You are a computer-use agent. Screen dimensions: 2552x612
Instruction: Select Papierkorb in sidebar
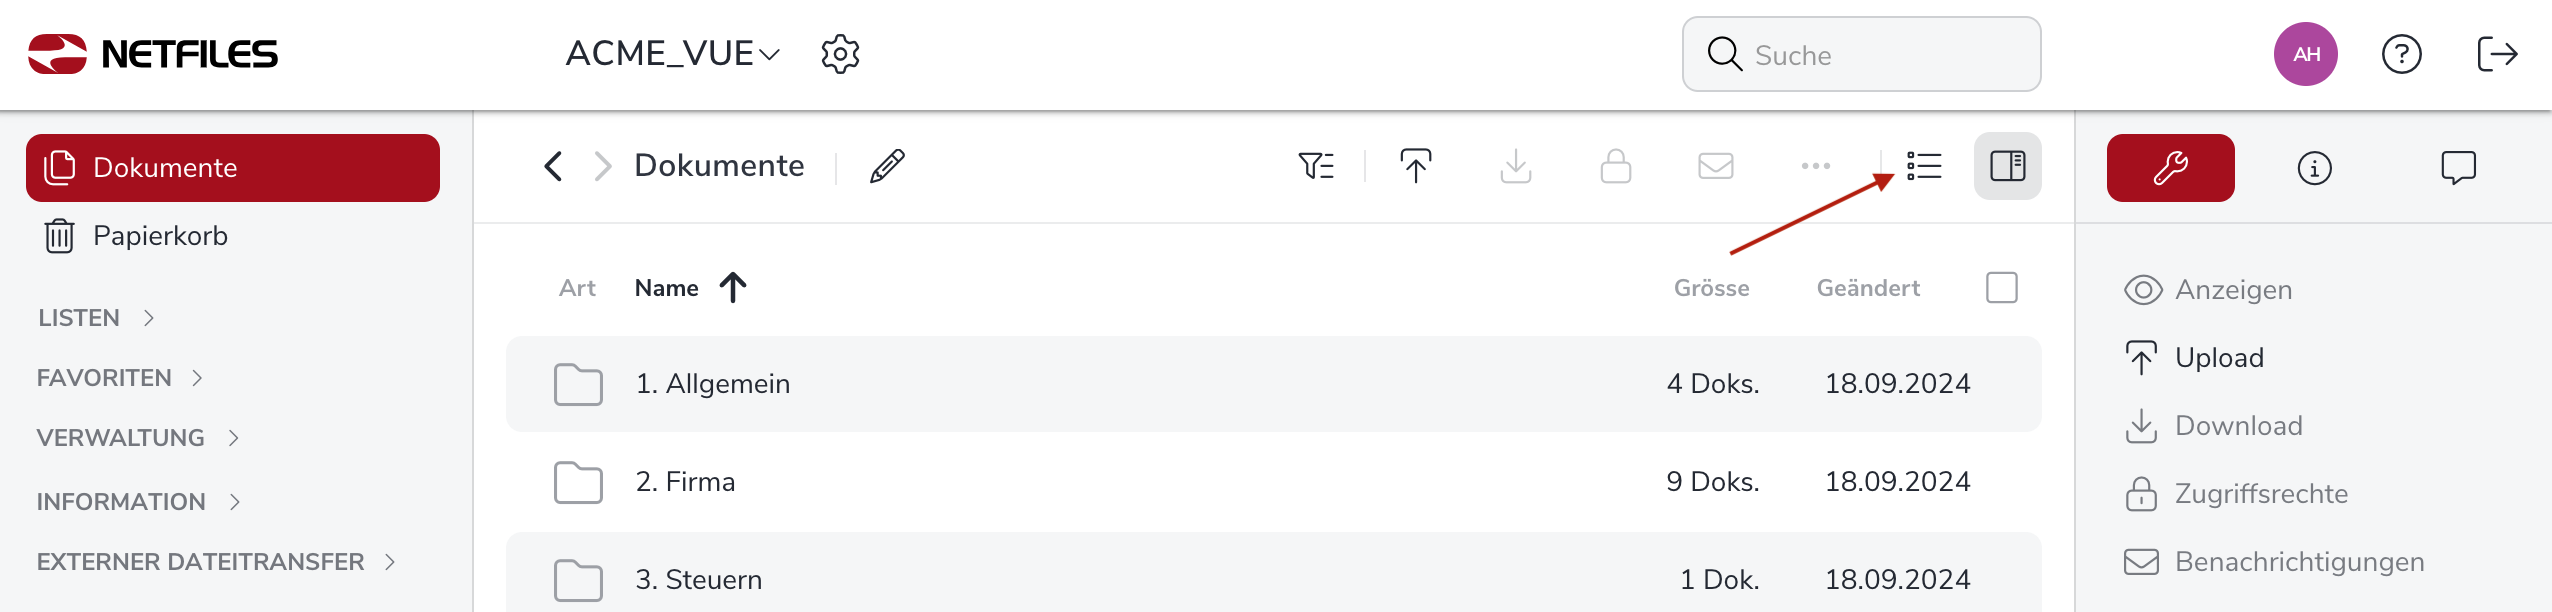[160, 236]
